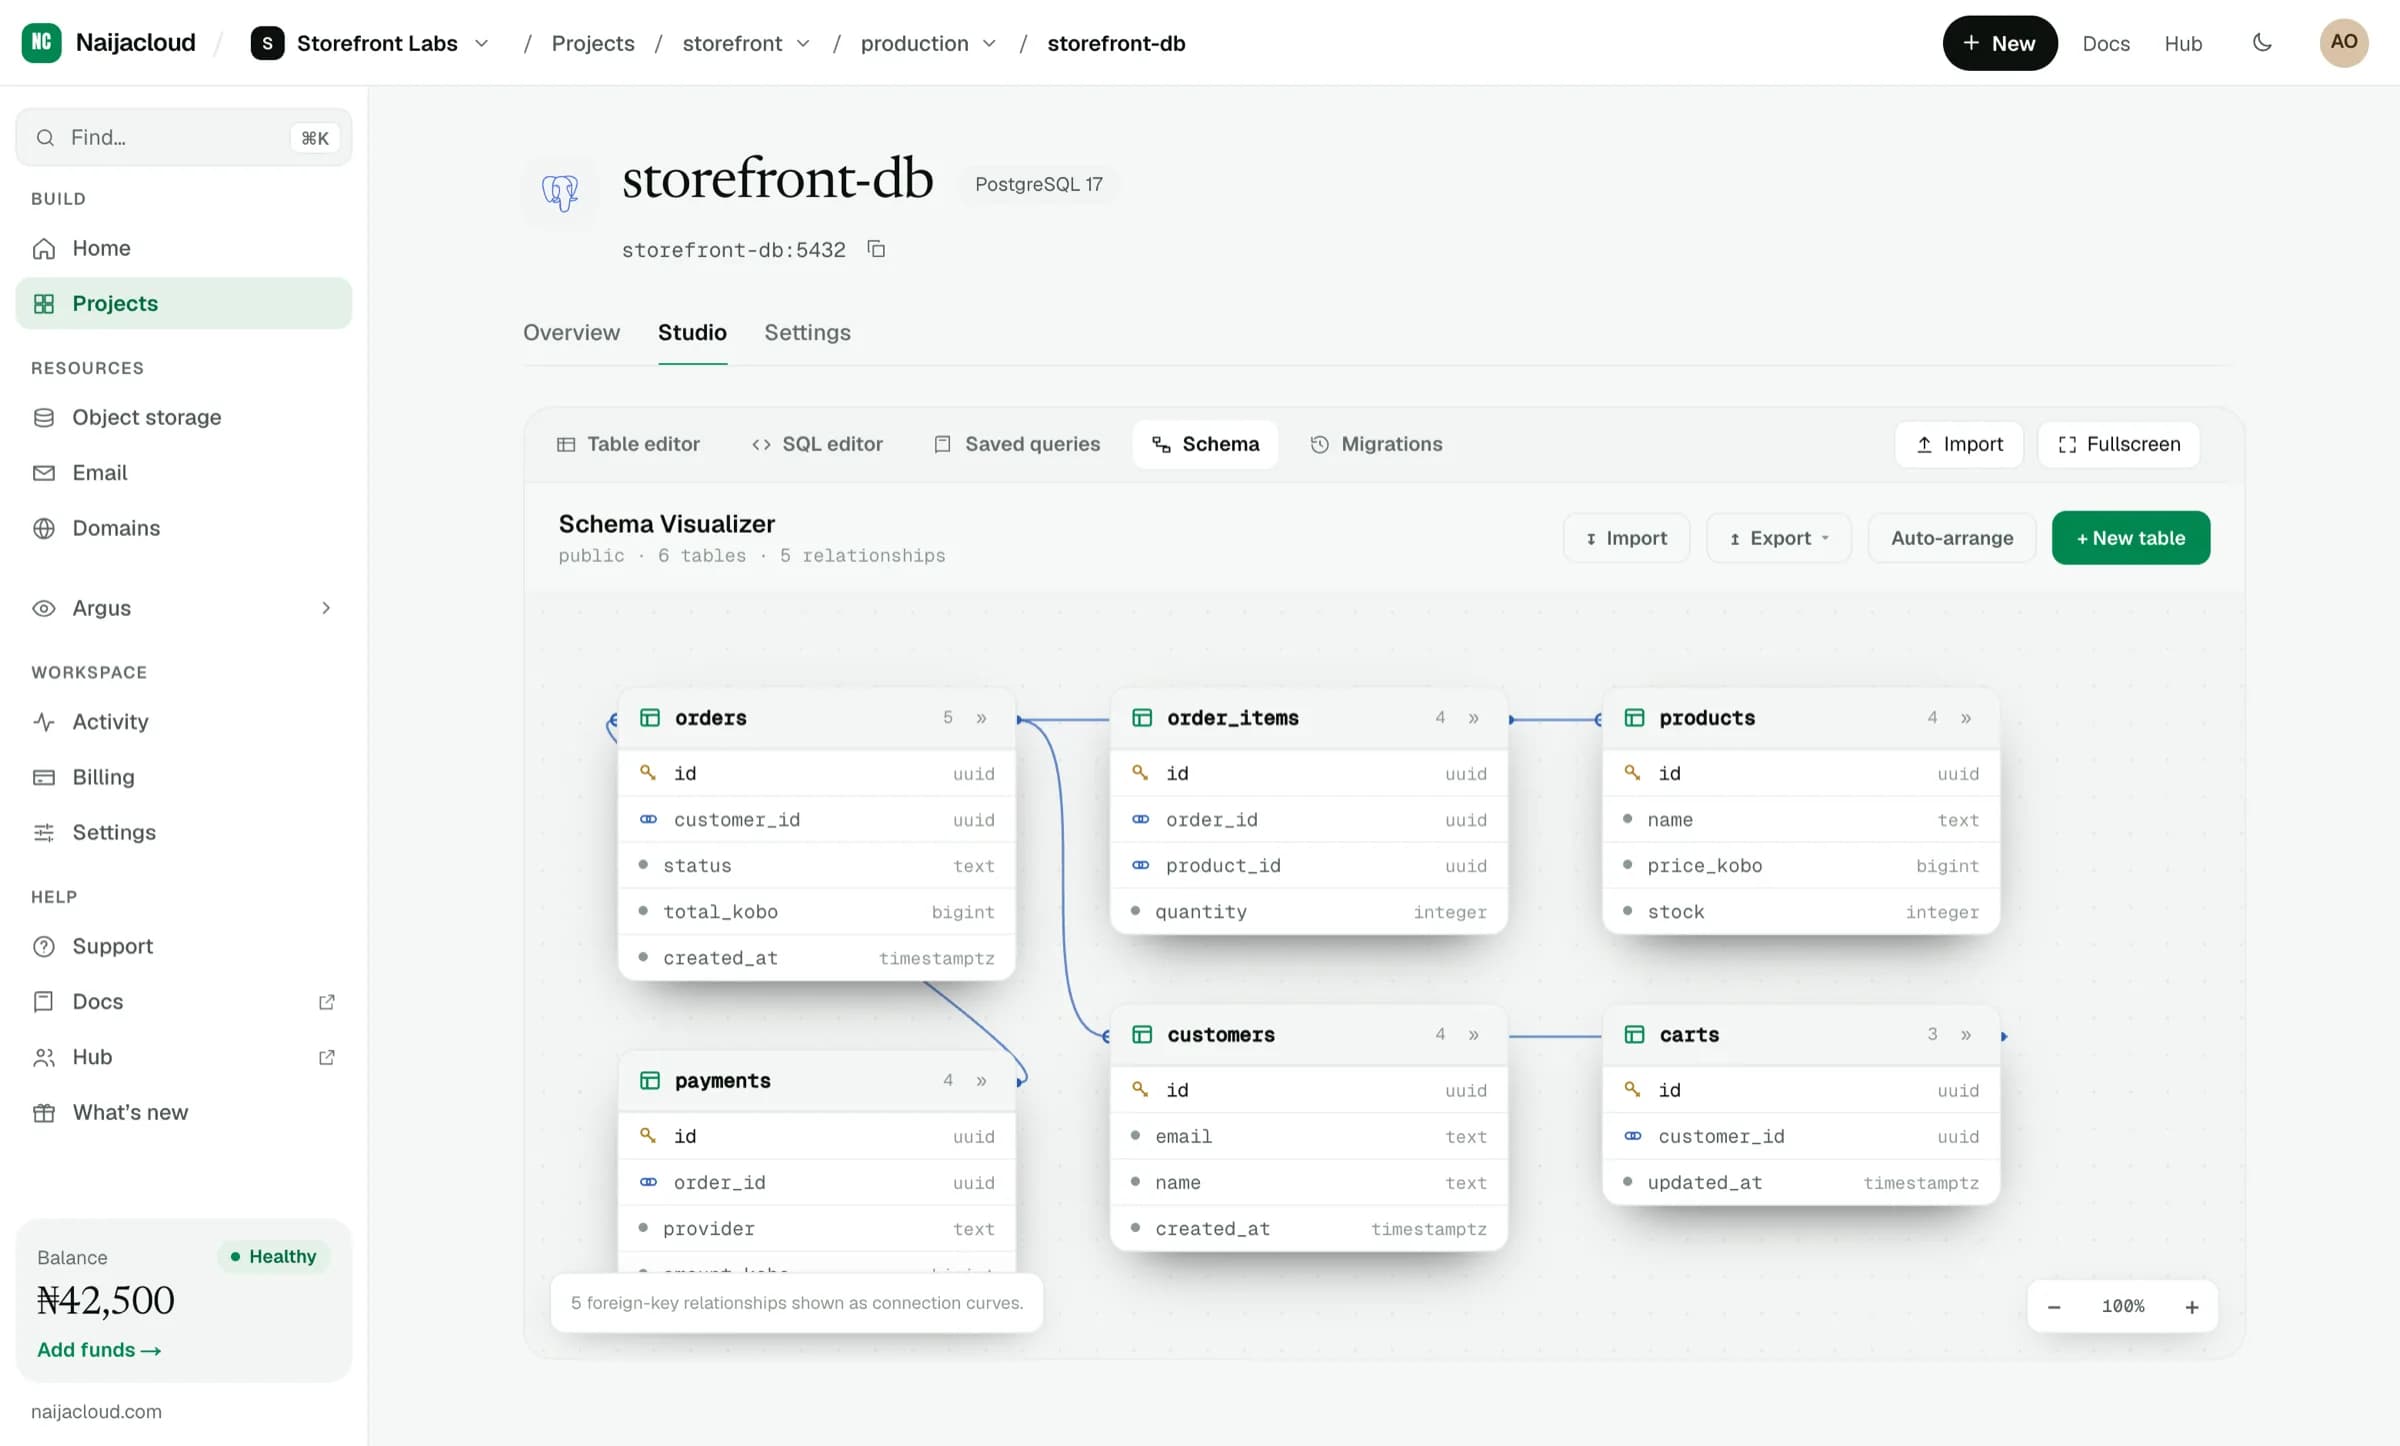Open the Export dropdown in Schema Visualizer
2400x1446 pixels.
pos(1779,538)
